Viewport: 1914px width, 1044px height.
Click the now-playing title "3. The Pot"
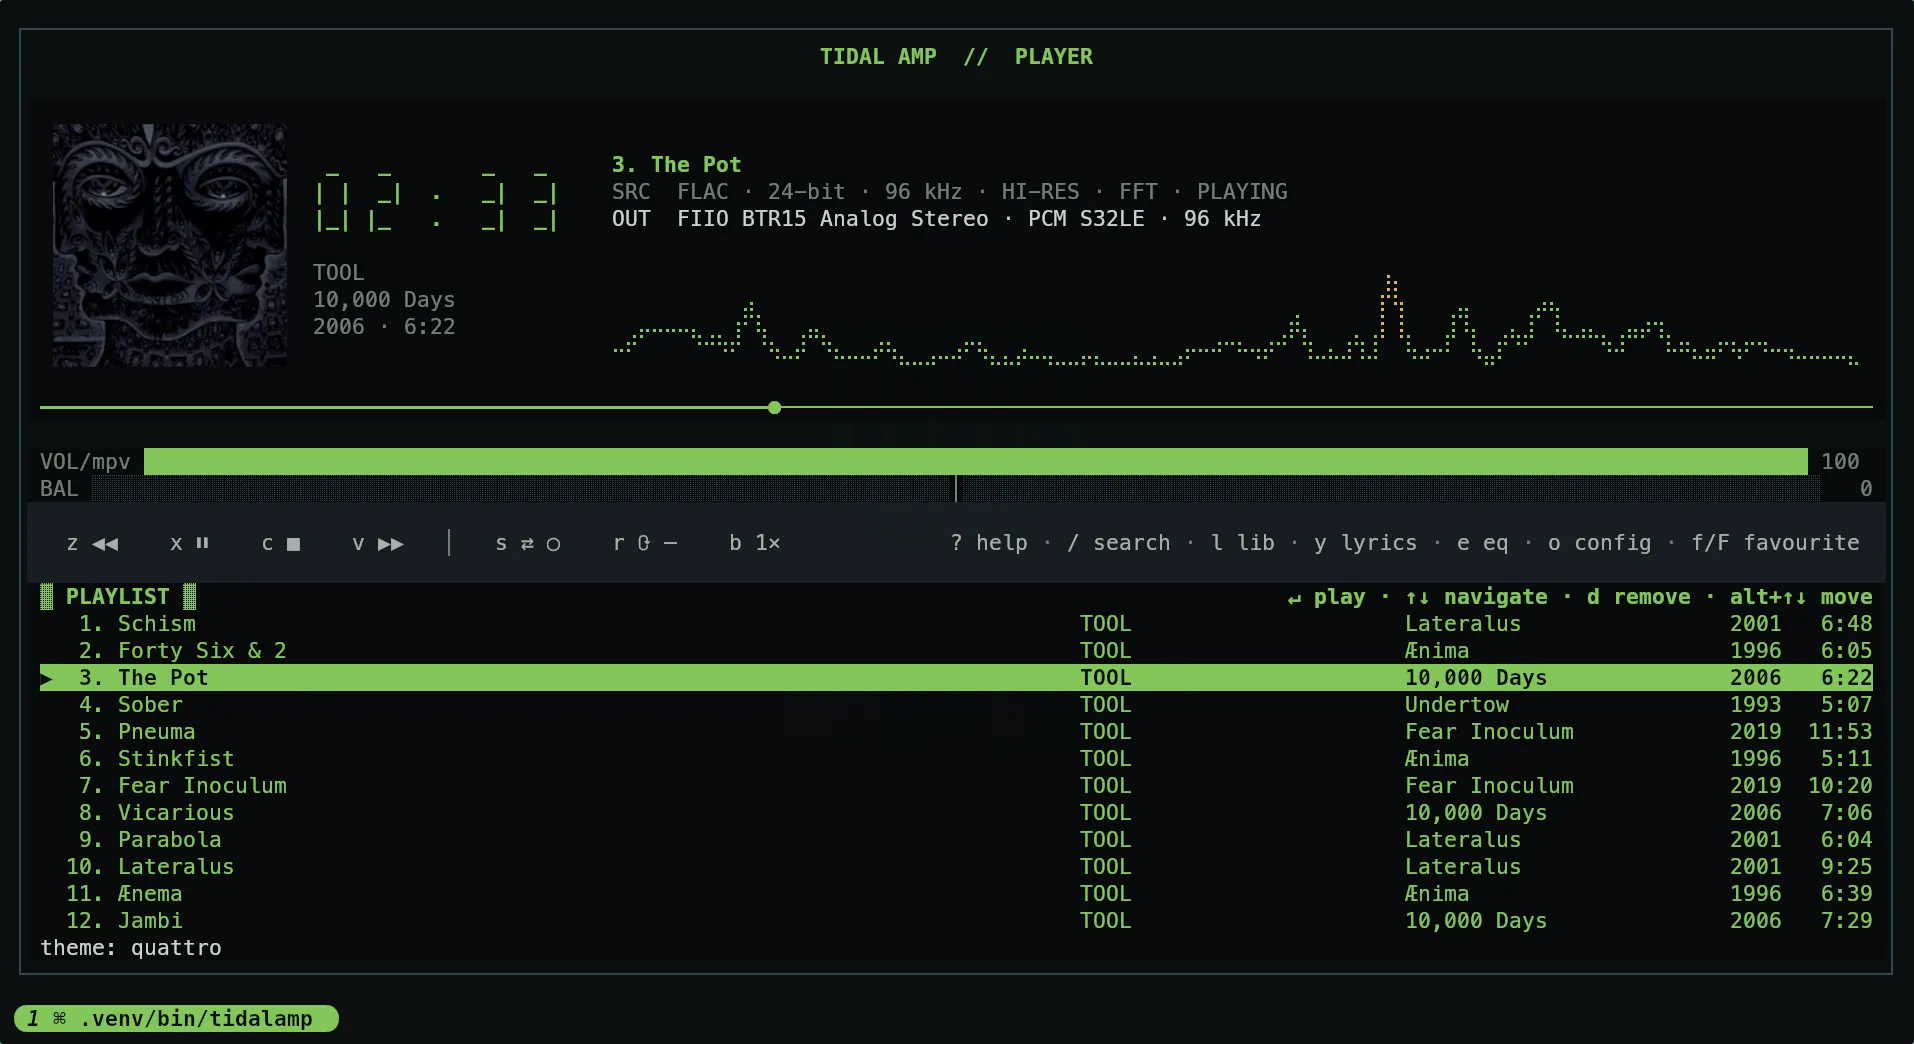676,165
